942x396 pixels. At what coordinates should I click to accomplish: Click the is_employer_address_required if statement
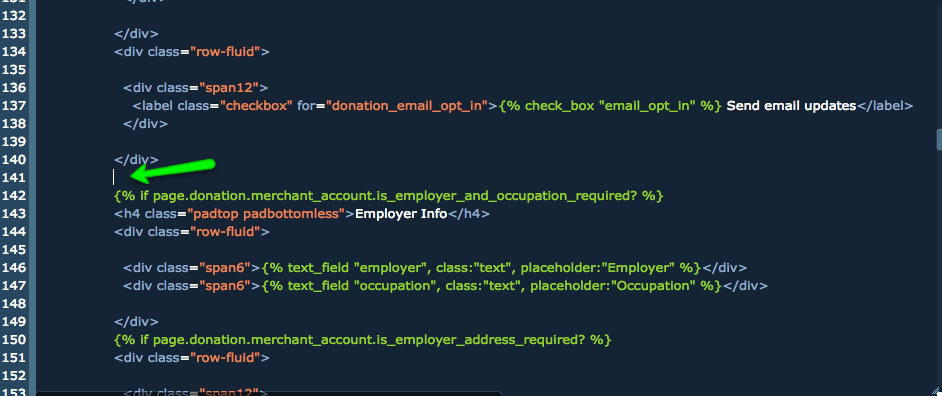tap(362, 340)
